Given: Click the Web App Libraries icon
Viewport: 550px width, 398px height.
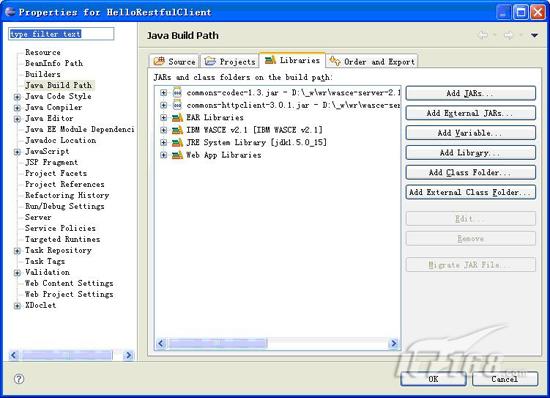Looking at the screenshot, I should pyautogui.click(x=177, y=155).
